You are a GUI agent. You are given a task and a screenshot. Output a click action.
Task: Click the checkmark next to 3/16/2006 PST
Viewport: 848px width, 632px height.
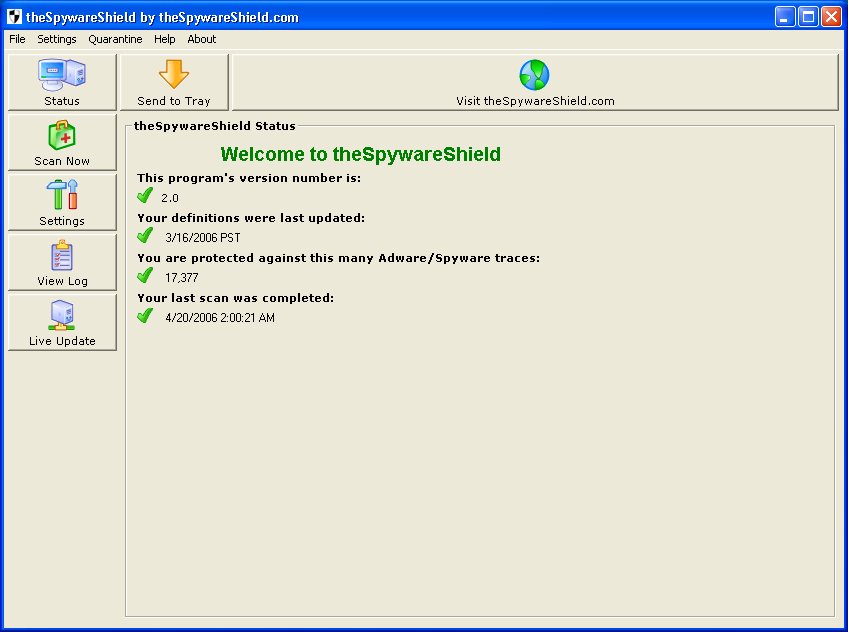[x=145, y=235]
